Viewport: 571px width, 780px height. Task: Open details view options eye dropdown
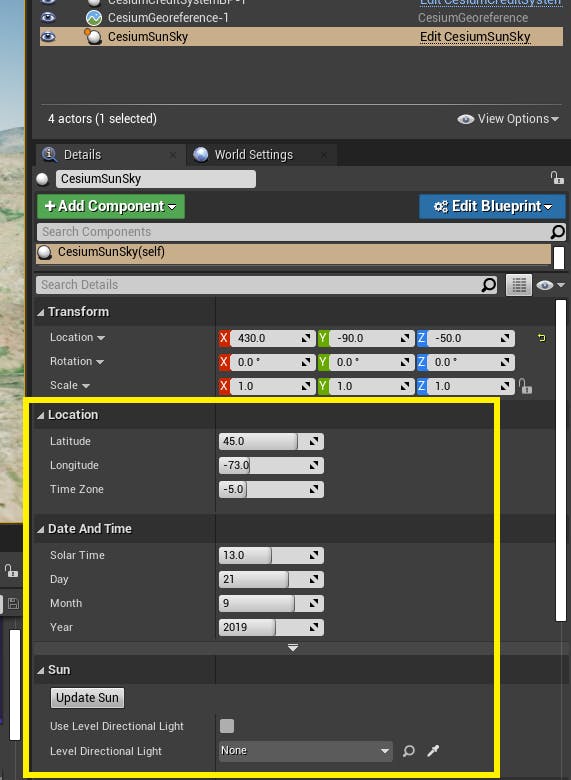550,285
